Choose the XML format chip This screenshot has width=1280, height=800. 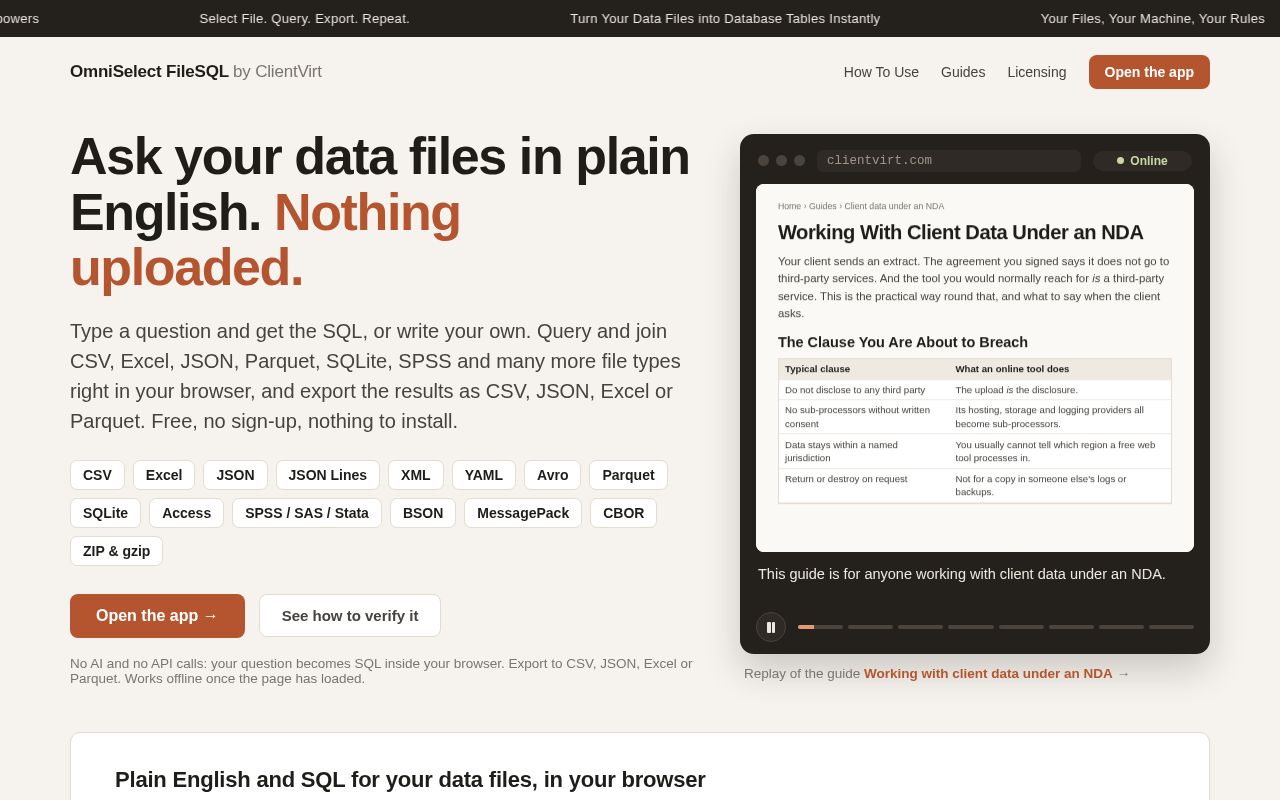click(416, 475)
